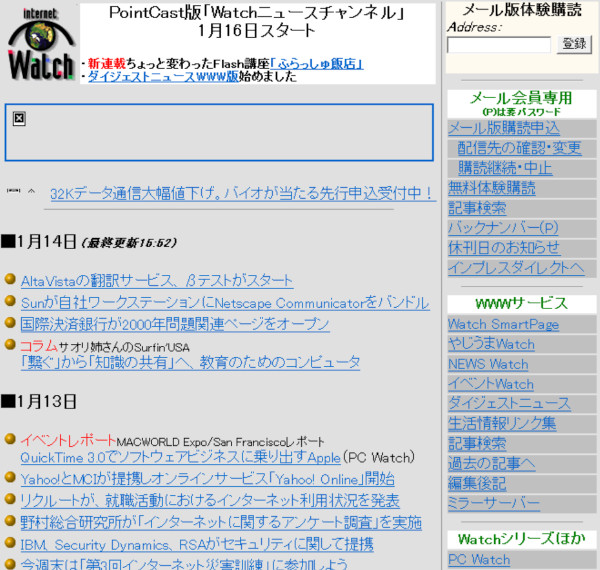Click the small icon beside 32Kデータ通信 link
This screenshot has height=570, width=600.
[x=21, y=191]
